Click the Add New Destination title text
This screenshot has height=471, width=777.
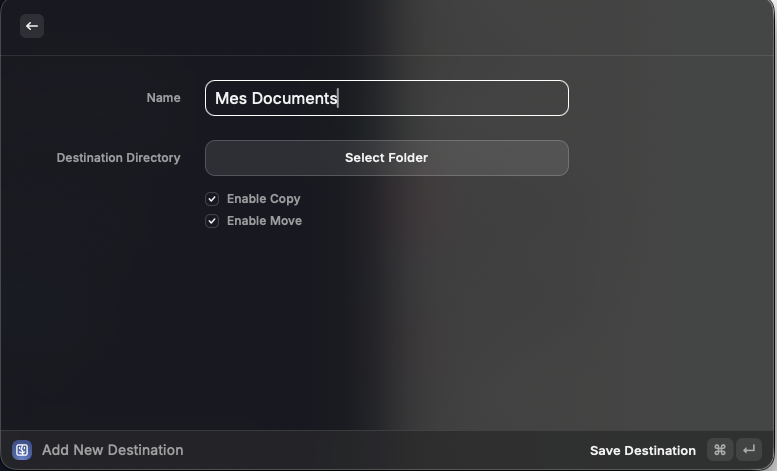pyautogui.click(x=112, y=450)
